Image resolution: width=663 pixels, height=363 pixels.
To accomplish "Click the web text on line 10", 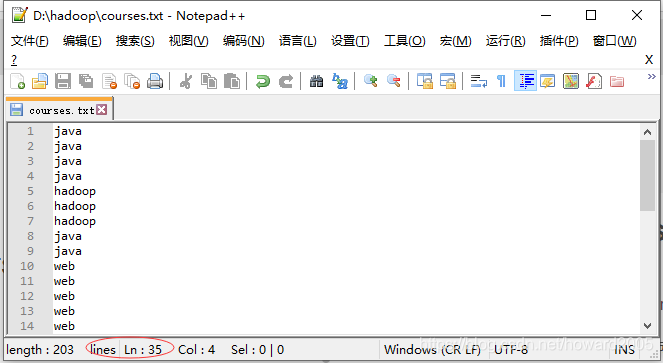I will (x=64, y=266).
